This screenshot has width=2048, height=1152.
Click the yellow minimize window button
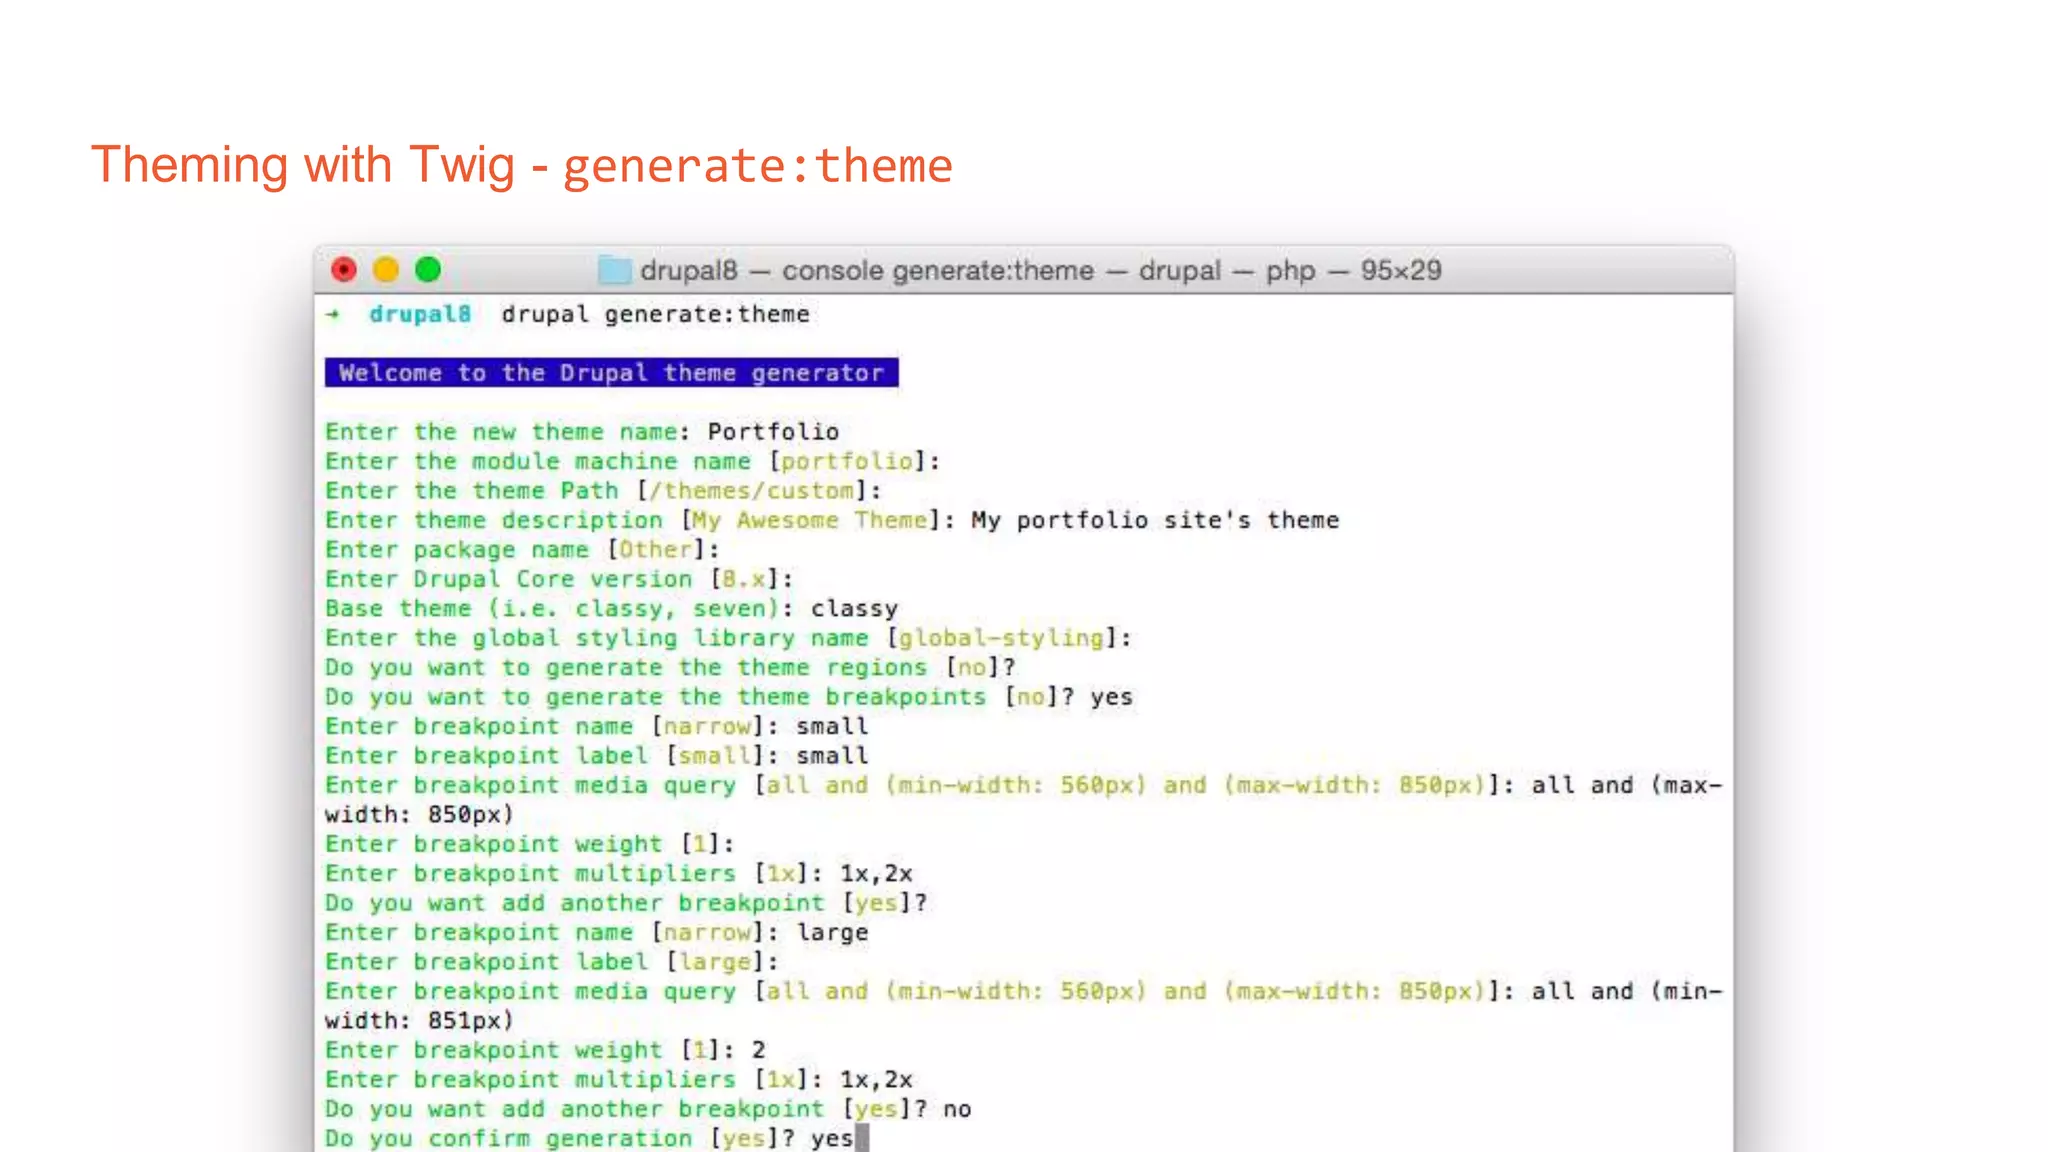(x=386, y=270)
